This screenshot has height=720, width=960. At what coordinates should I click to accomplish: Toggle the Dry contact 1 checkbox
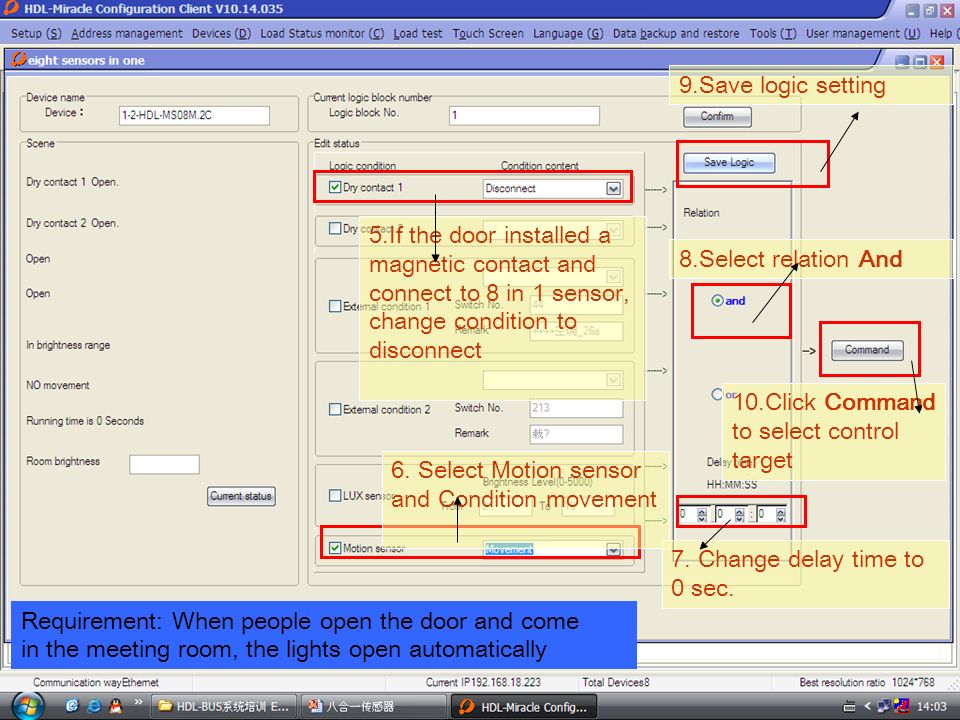(335, 187)
